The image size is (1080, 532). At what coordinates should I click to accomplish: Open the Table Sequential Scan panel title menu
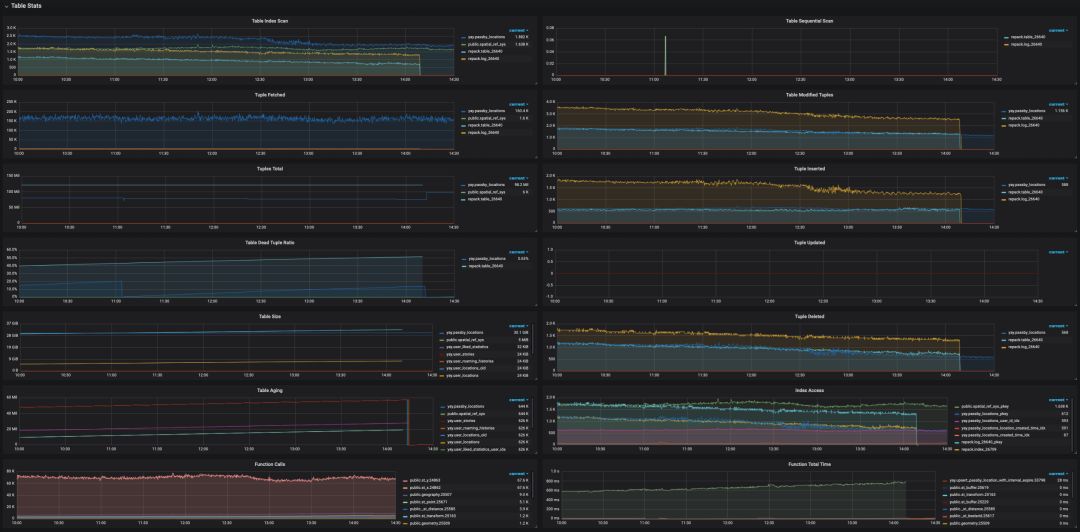(810, 21)
